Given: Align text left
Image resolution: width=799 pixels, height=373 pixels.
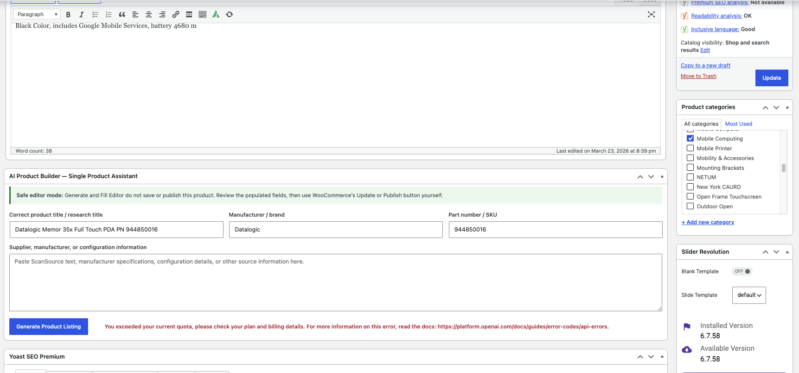Looking at the screenshot, I should click(135, 14).
